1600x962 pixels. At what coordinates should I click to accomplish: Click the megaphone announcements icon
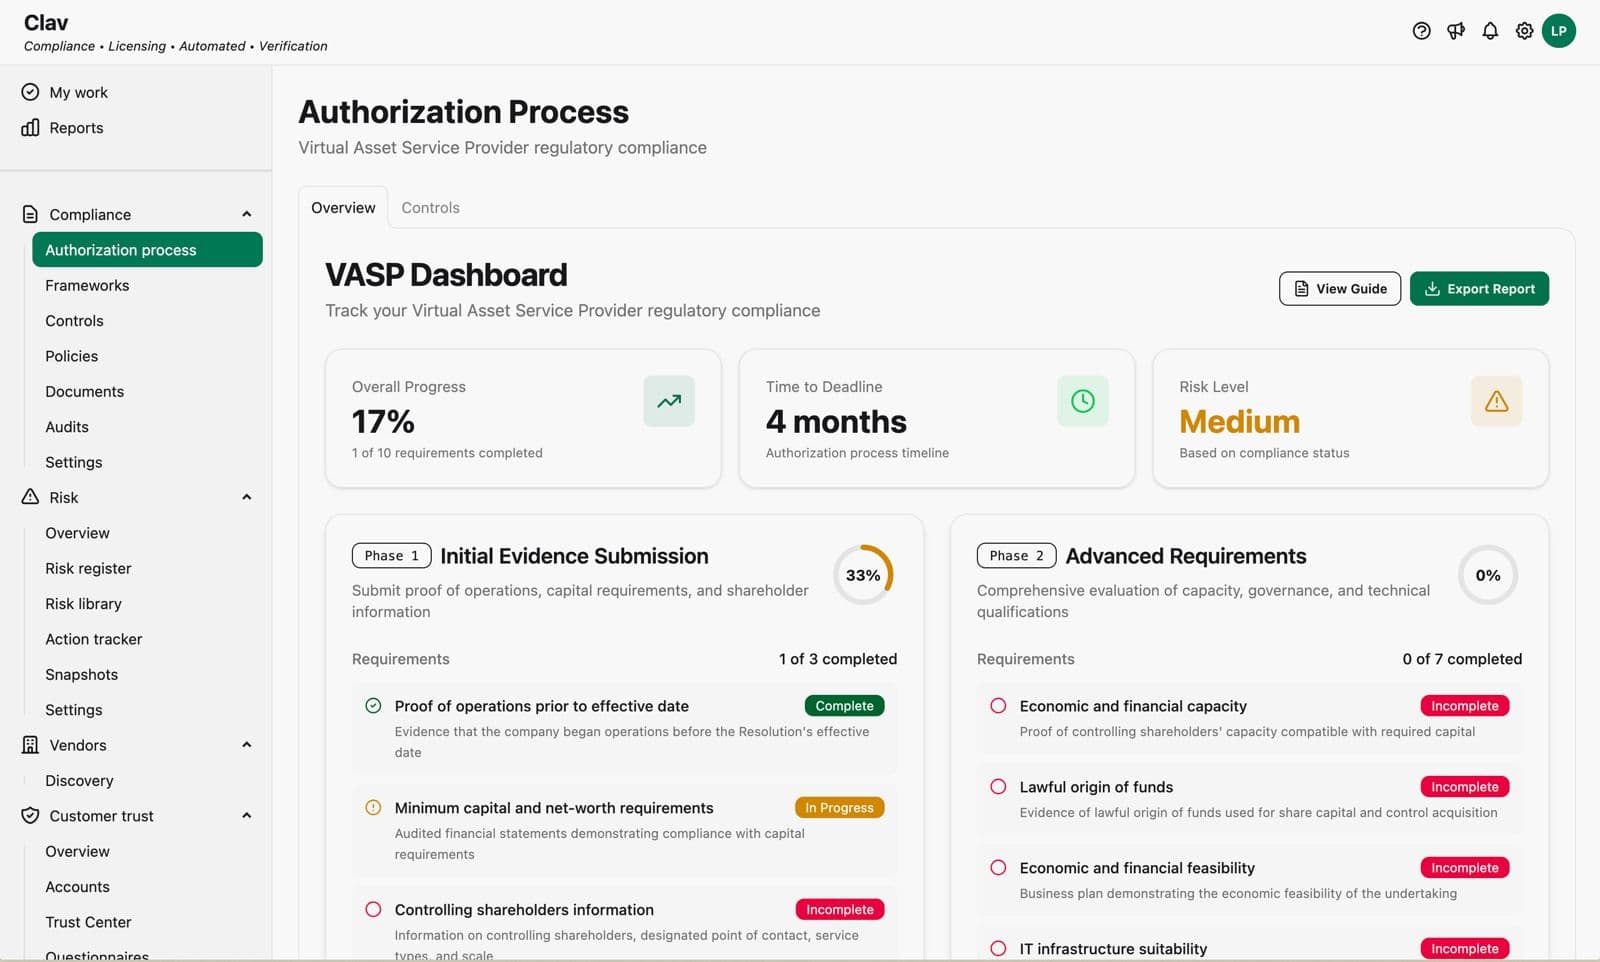[1455, 31]
